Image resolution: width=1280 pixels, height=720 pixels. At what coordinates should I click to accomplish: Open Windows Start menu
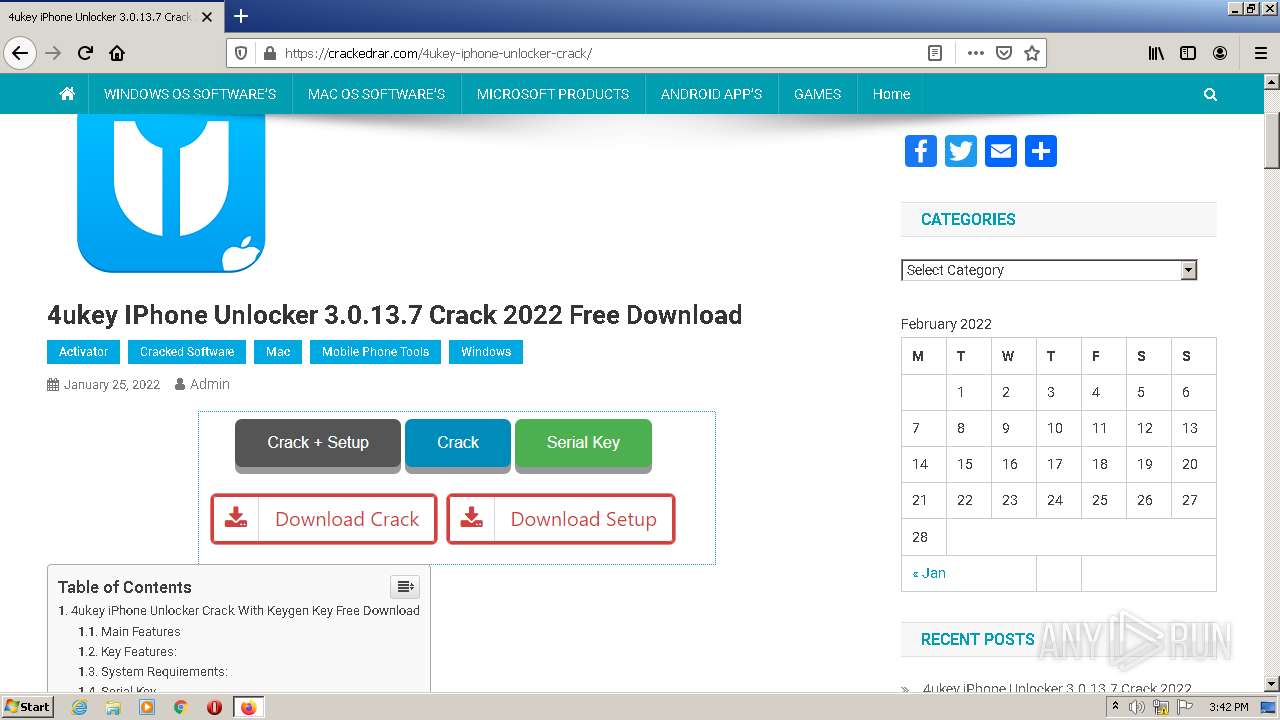point(28,707)
